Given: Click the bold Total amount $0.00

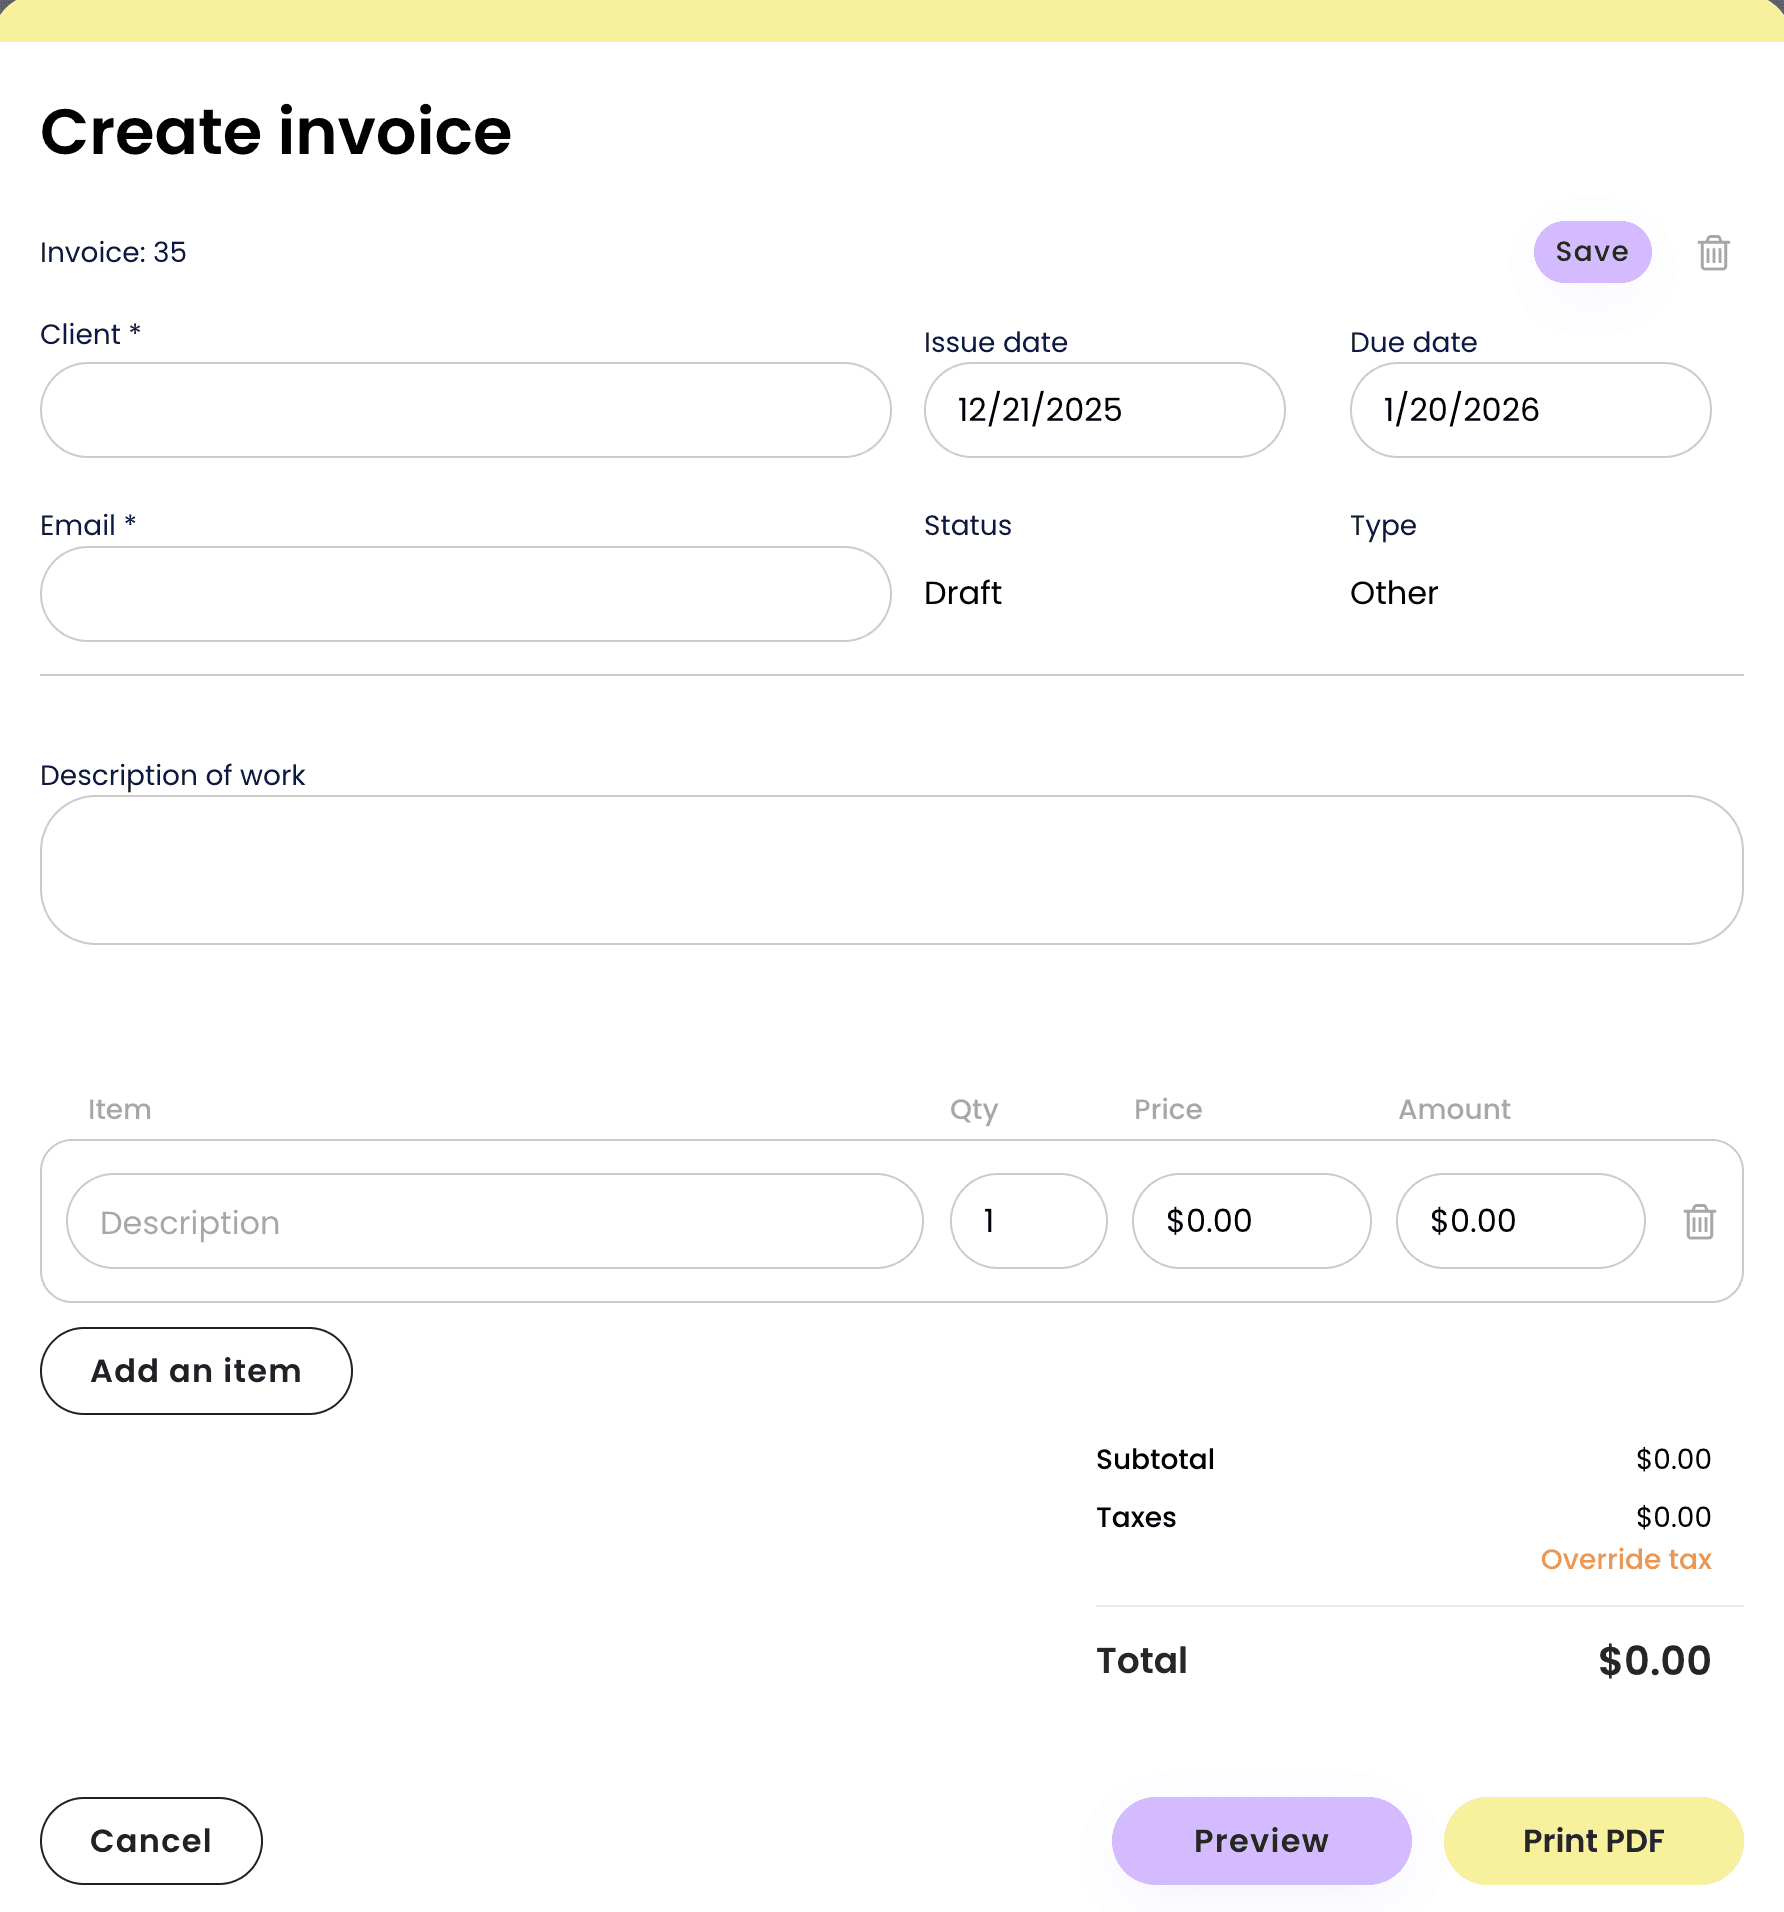Looking at the screenshot, I should (x=1654, y=1661).
